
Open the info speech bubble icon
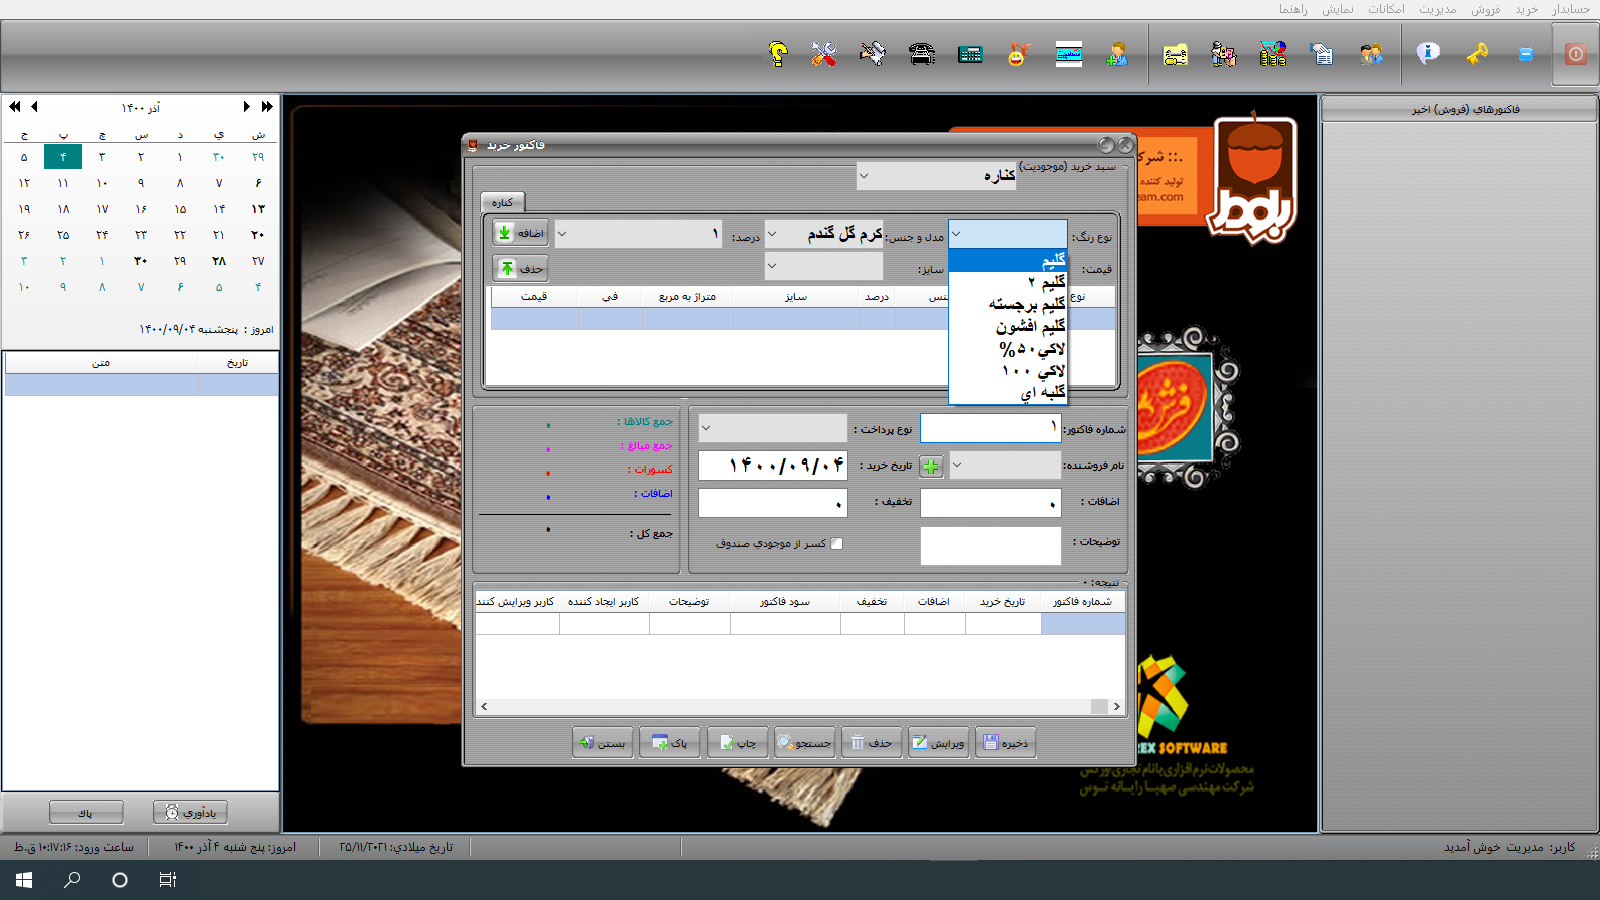(x=1428, y=54)
